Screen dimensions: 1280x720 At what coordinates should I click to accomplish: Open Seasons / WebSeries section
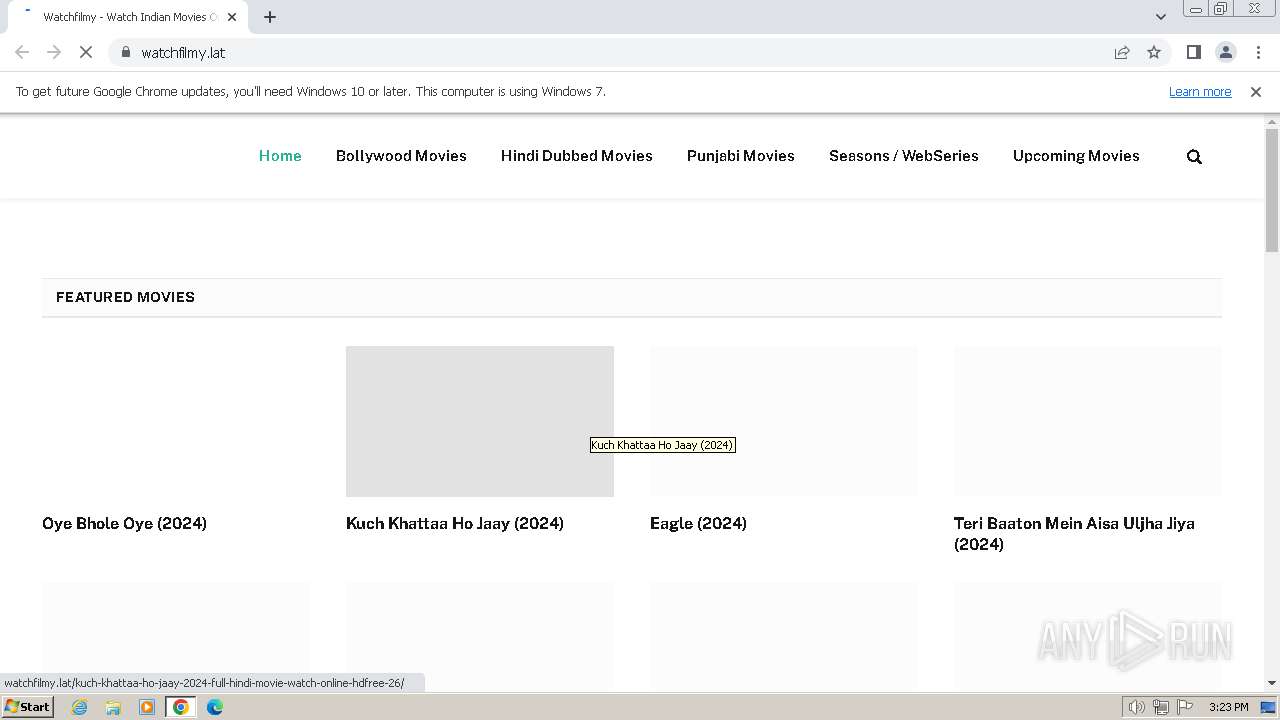coord(904,156)
